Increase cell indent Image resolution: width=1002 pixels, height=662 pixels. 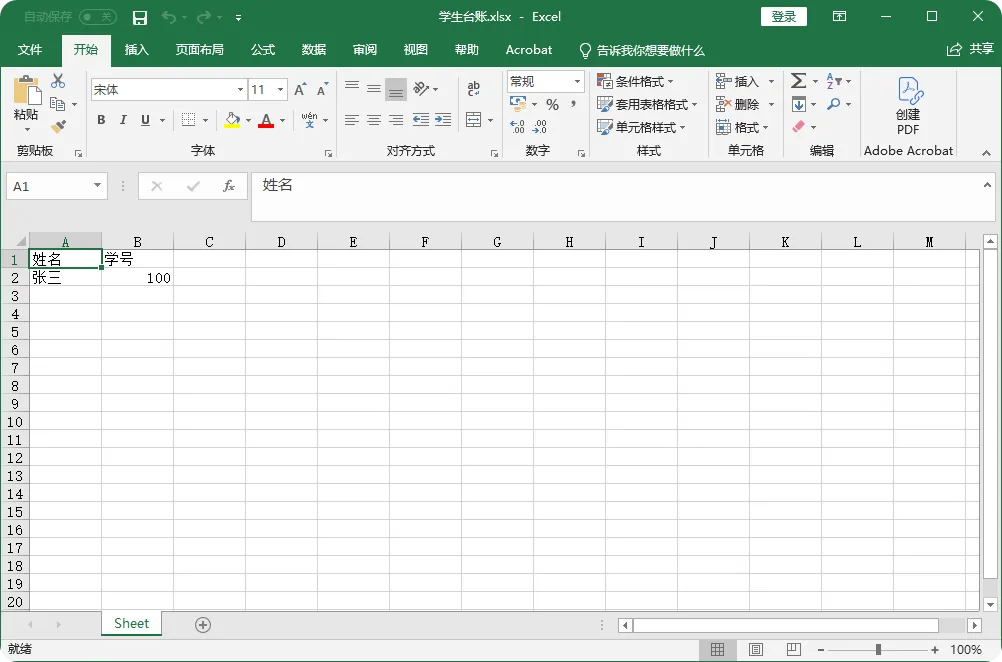pos(443,119)
